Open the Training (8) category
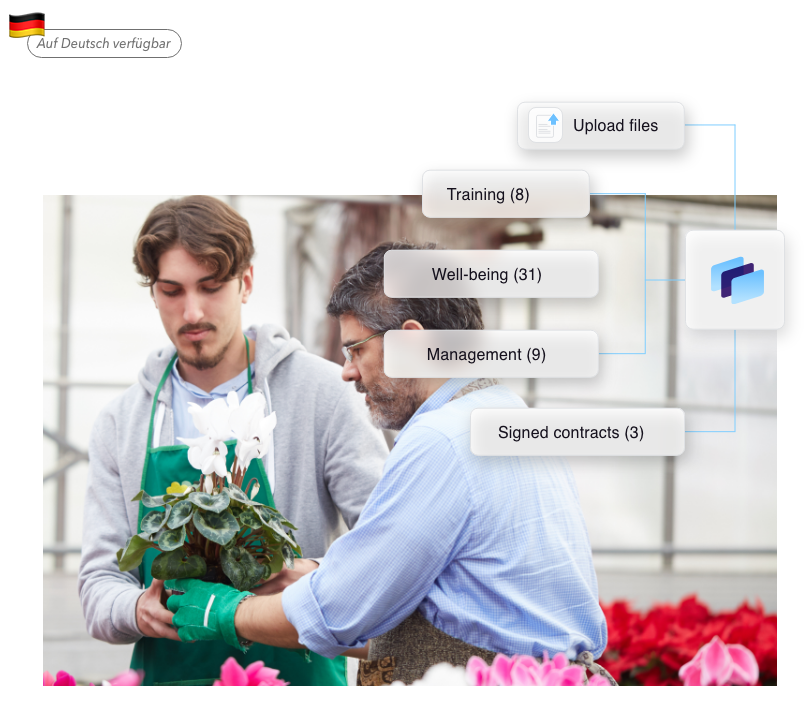 tap(505, 194)
